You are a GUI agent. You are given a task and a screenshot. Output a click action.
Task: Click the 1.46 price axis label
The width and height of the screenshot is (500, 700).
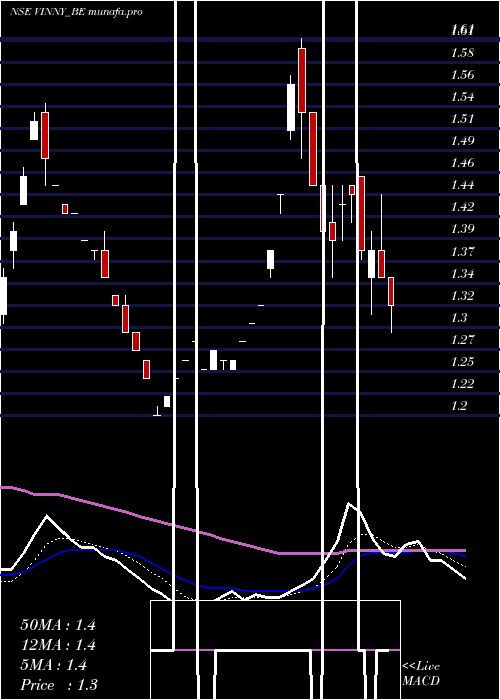[x=462, y=162]
